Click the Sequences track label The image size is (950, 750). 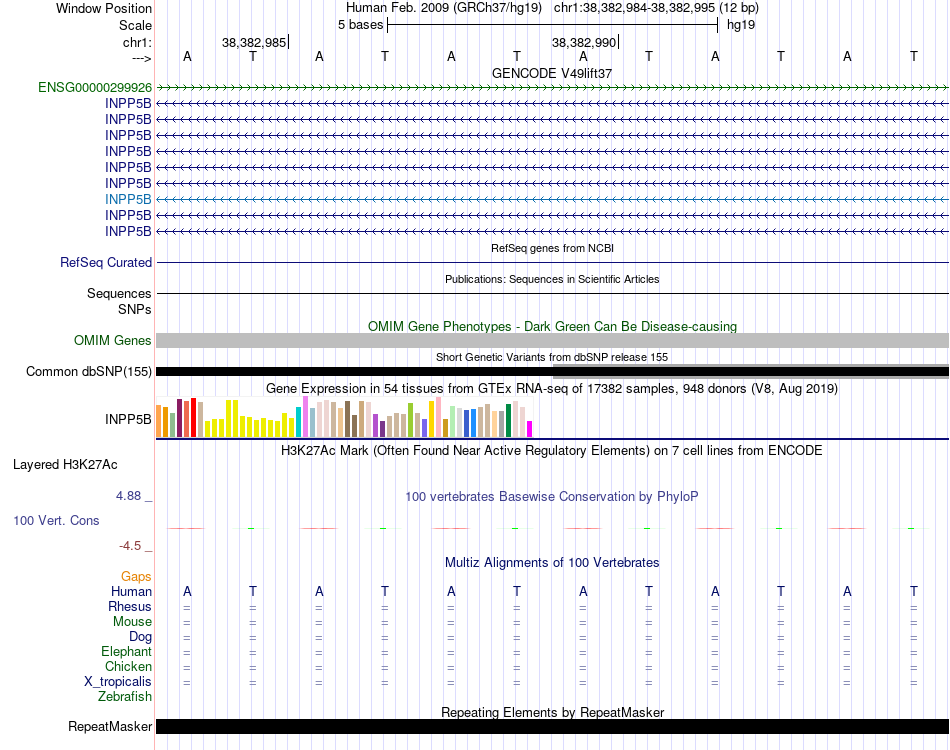119,294
